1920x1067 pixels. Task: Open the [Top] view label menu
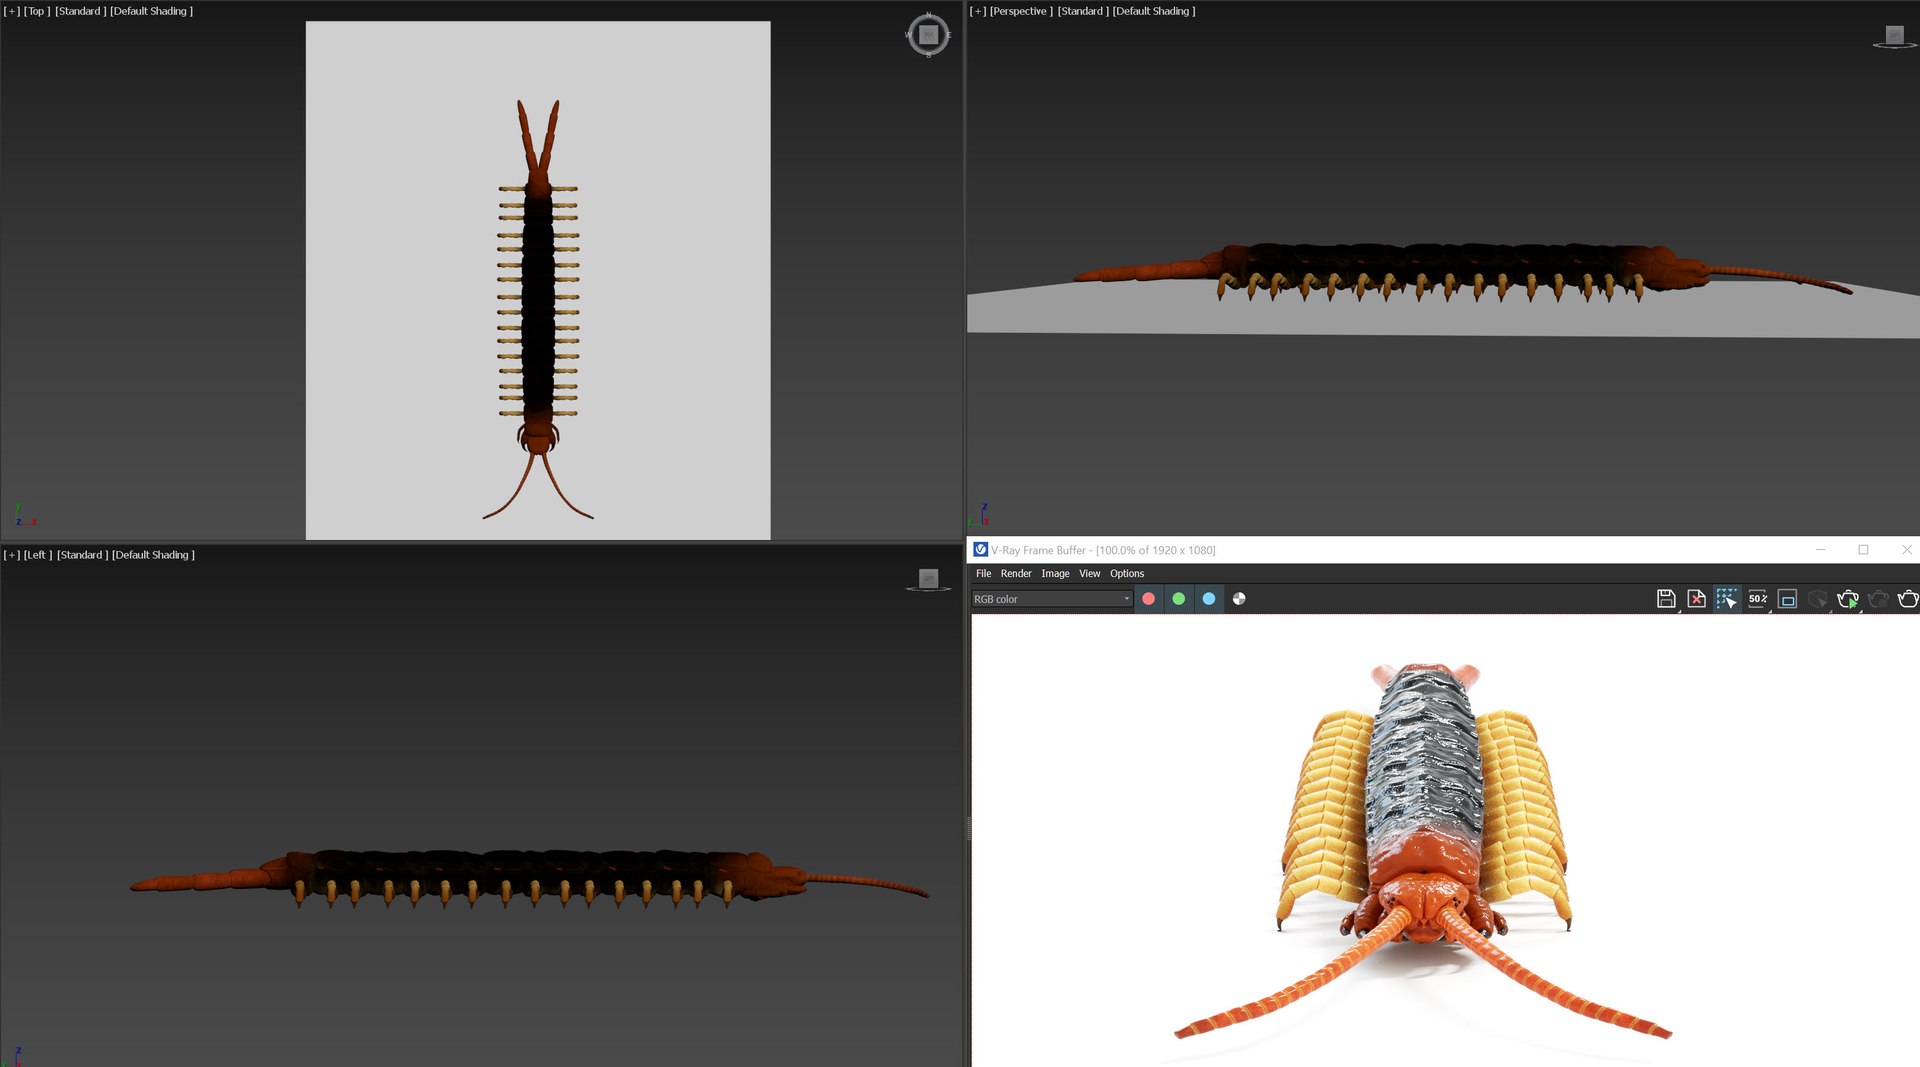37,11
